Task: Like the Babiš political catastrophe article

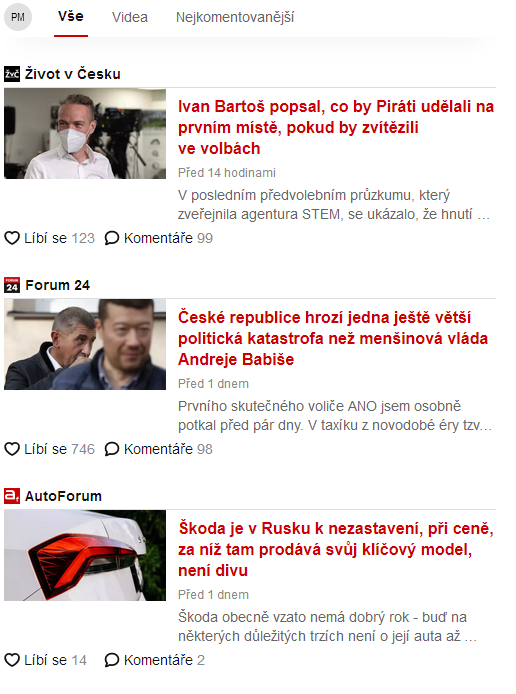Action: click(x=12, y=449)
